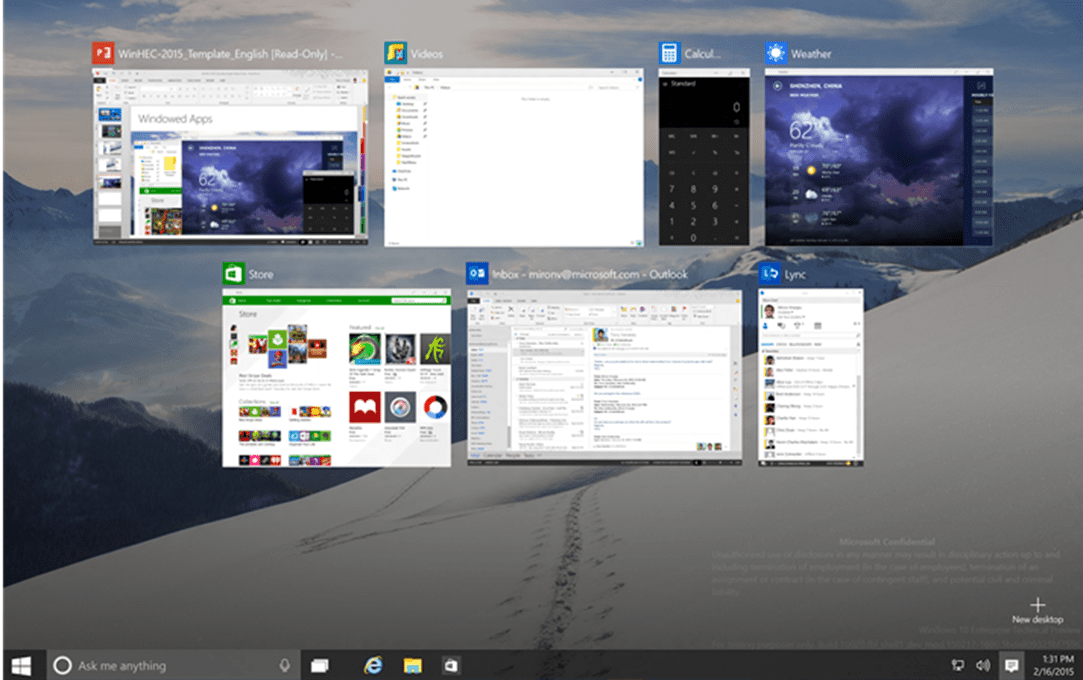
Task: Launch Internet Explorer from the taskbar
Action: (373, 665)
